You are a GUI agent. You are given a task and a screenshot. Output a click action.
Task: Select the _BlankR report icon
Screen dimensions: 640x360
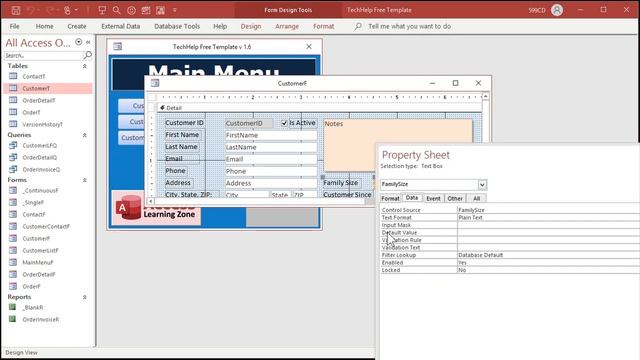13,307
